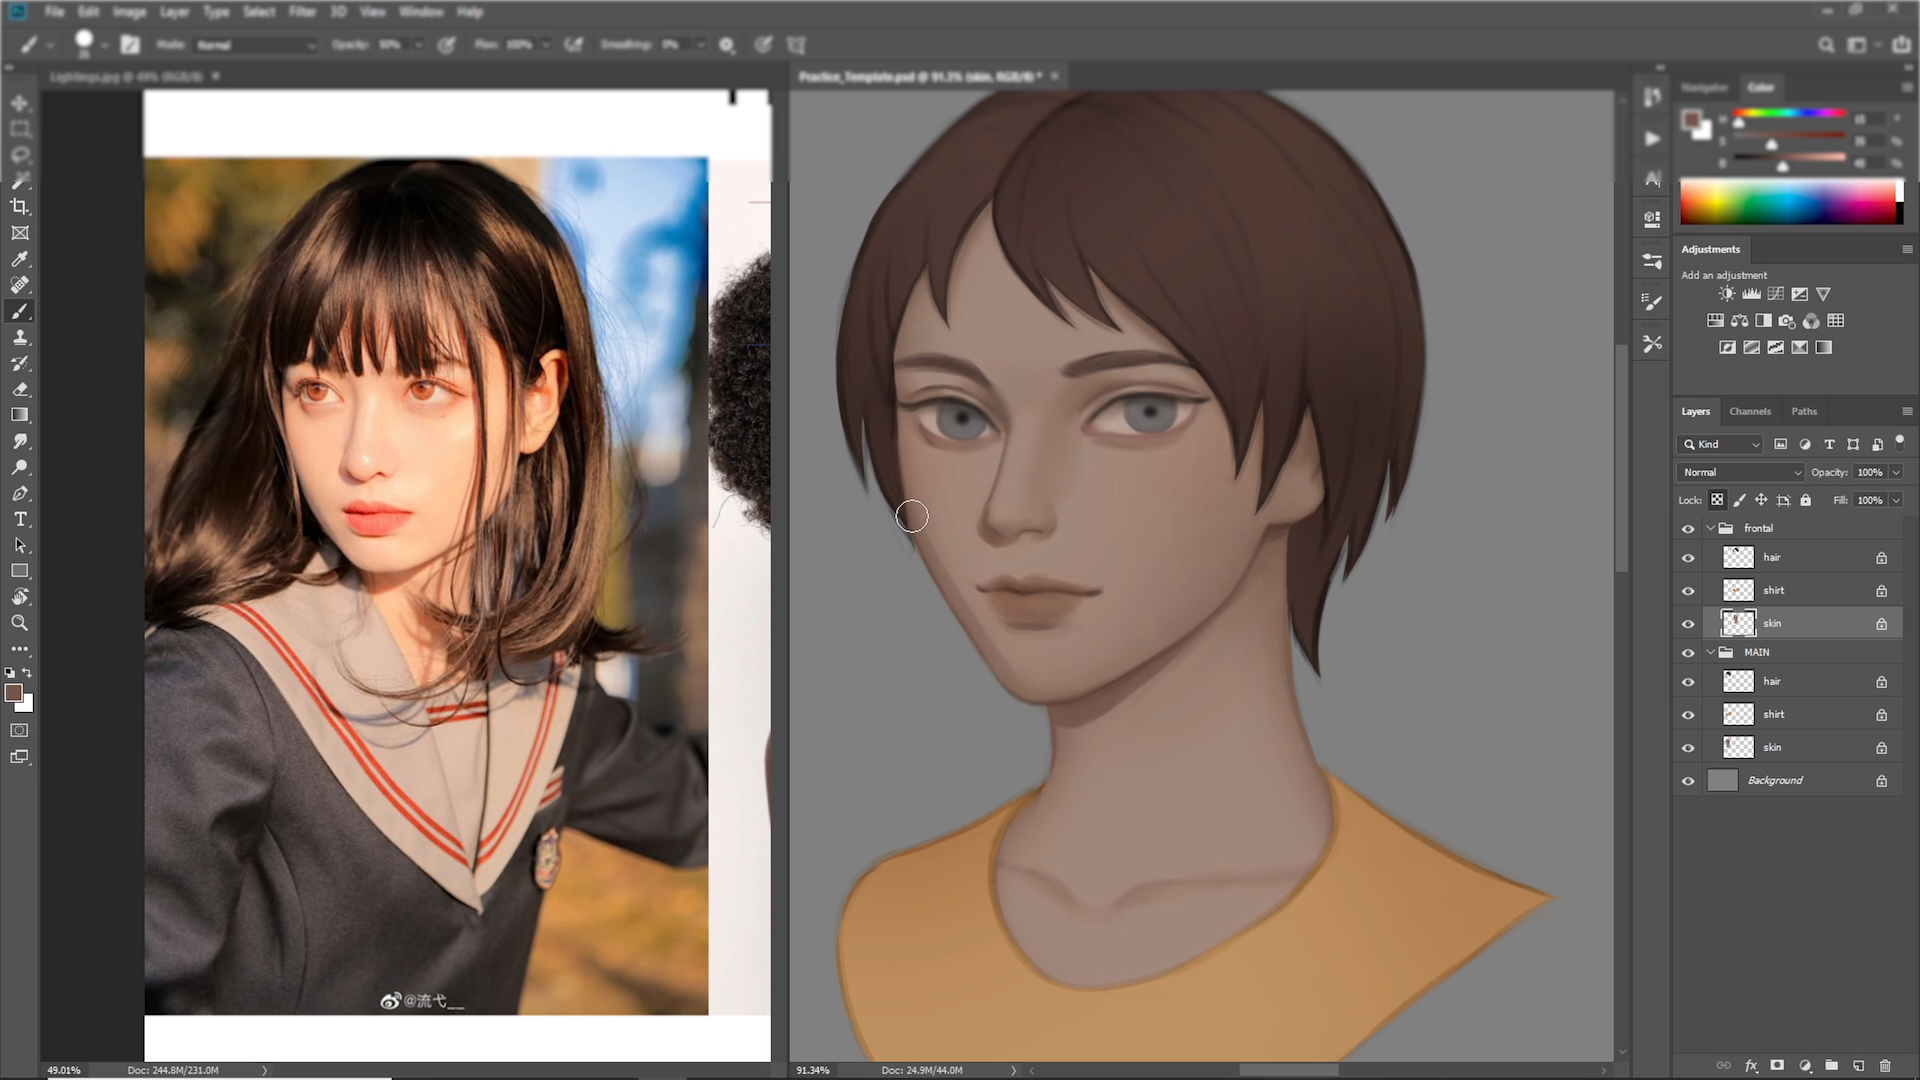The width and height of the screenshot is (1920, 1080).
Task: Open the File menu
Action: (x=55, y=12)
